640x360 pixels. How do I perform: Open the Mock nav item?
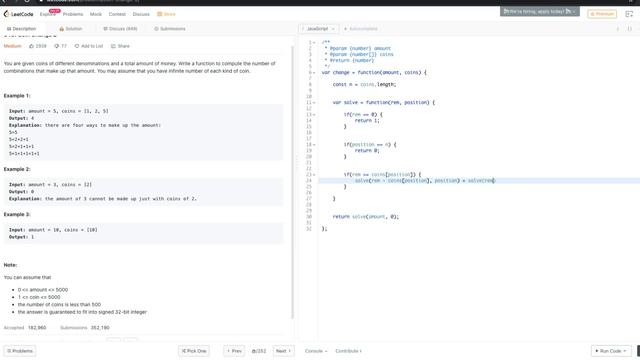[96, 14]
